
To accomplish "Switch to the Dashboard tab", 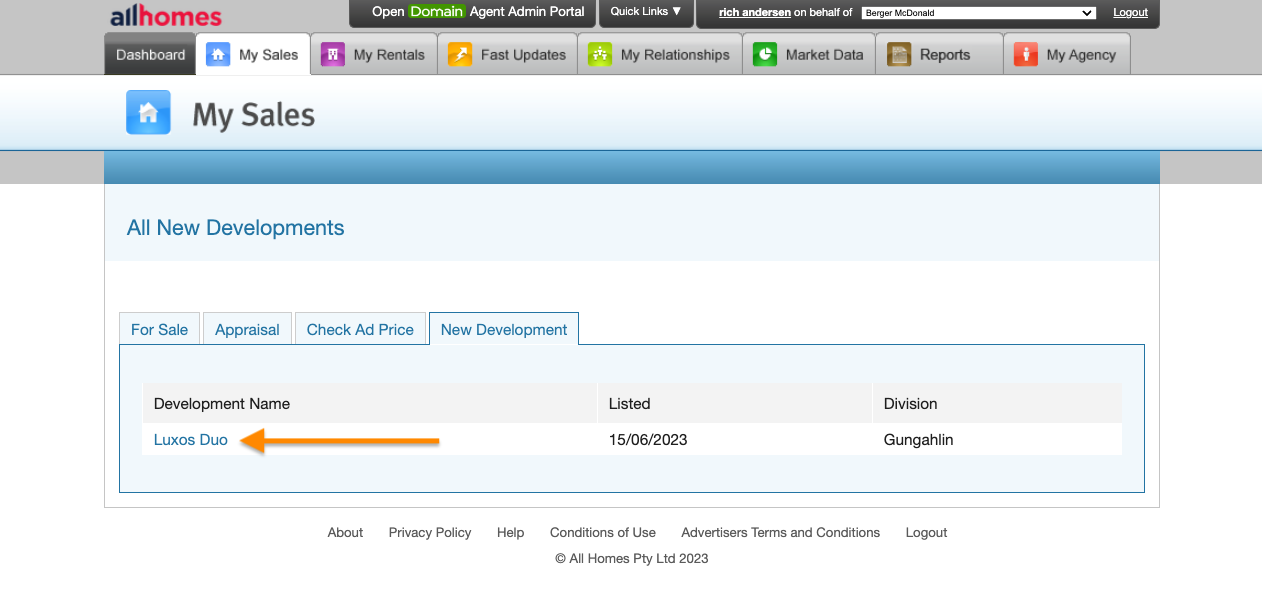I will [150, 55].
